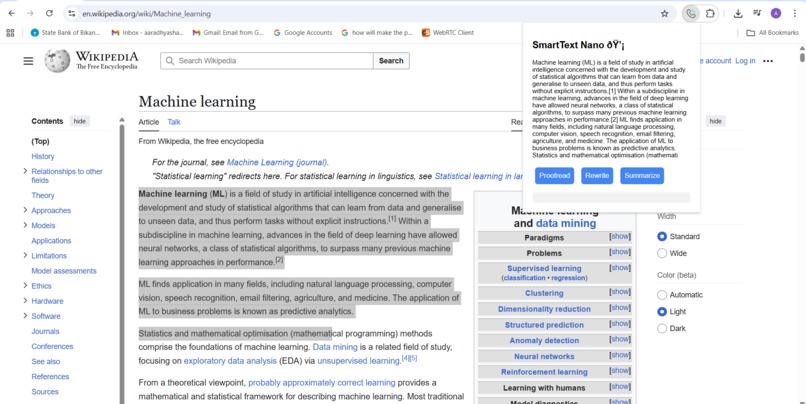806x404 pixels.
Task: Open the Log in link
Action: [x=745, y=61]
